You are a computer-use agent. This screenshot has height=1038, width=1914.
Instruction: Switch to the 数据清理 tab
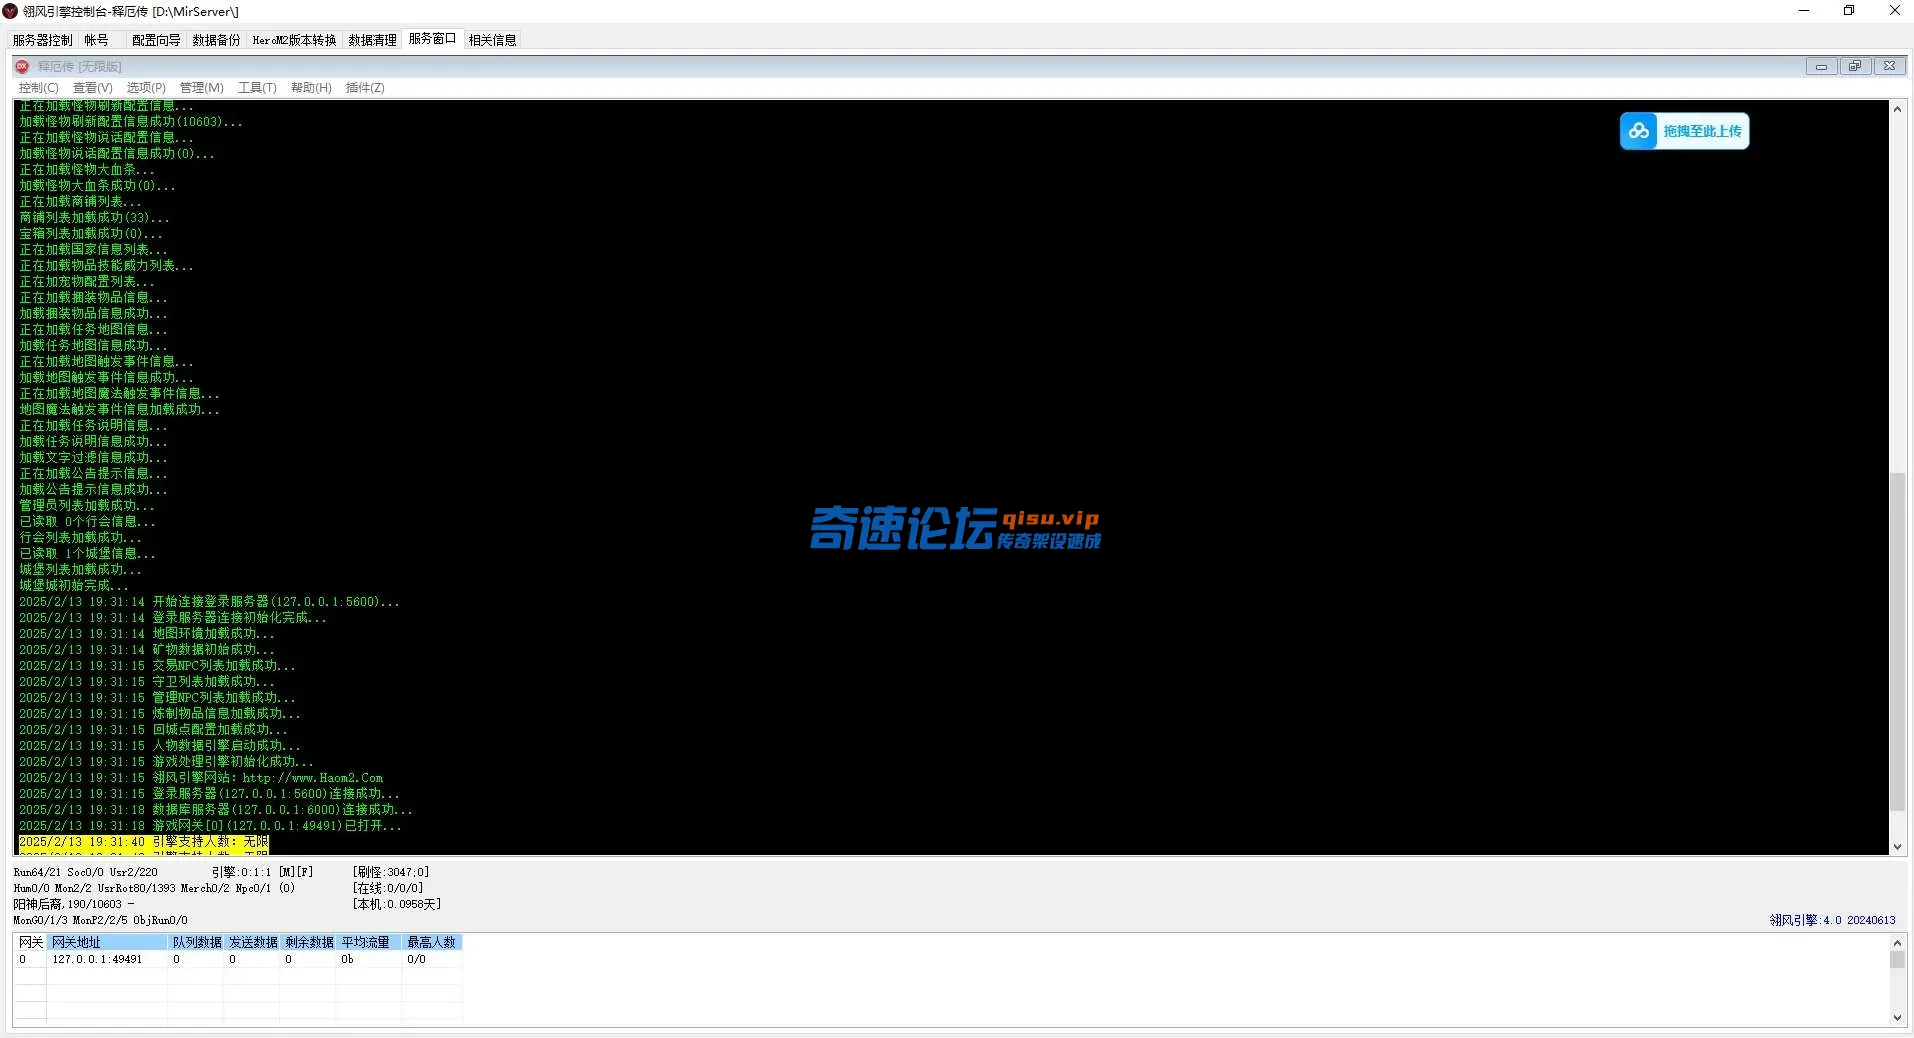(372, 40)
